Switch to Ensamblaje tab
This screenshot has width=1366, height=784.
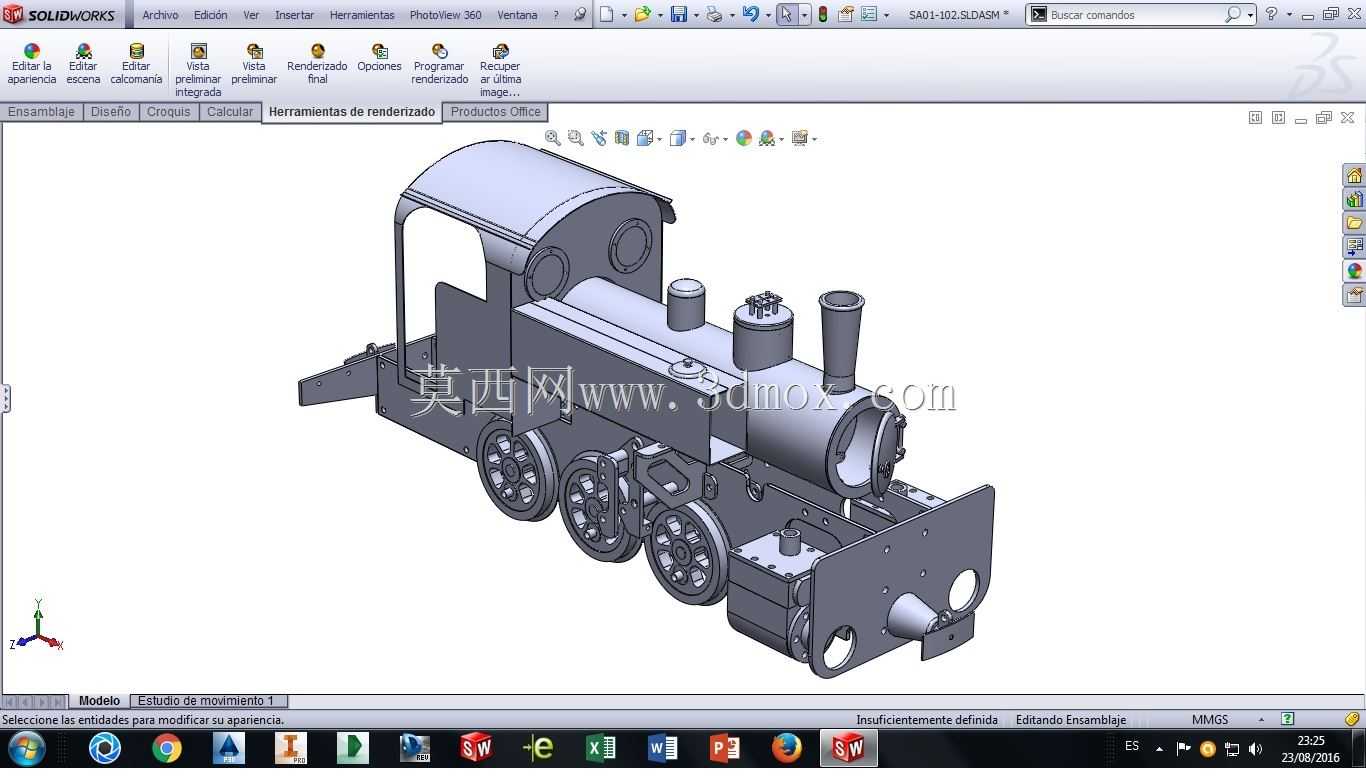tap(41, 112)
